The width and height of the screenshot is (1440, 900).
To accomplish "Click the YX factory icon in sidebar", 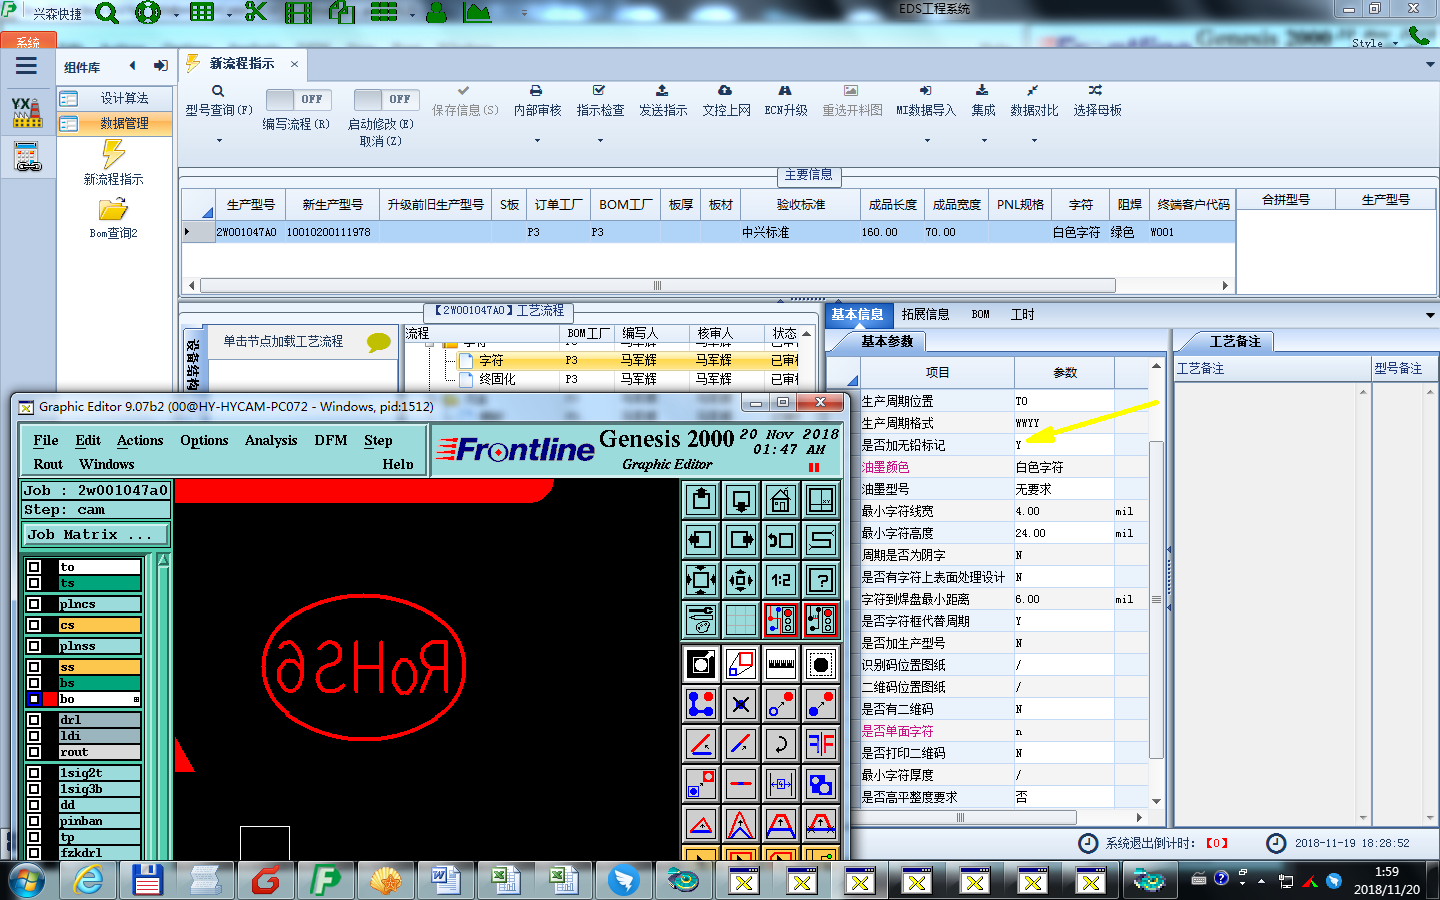I will tap(27, 112).
